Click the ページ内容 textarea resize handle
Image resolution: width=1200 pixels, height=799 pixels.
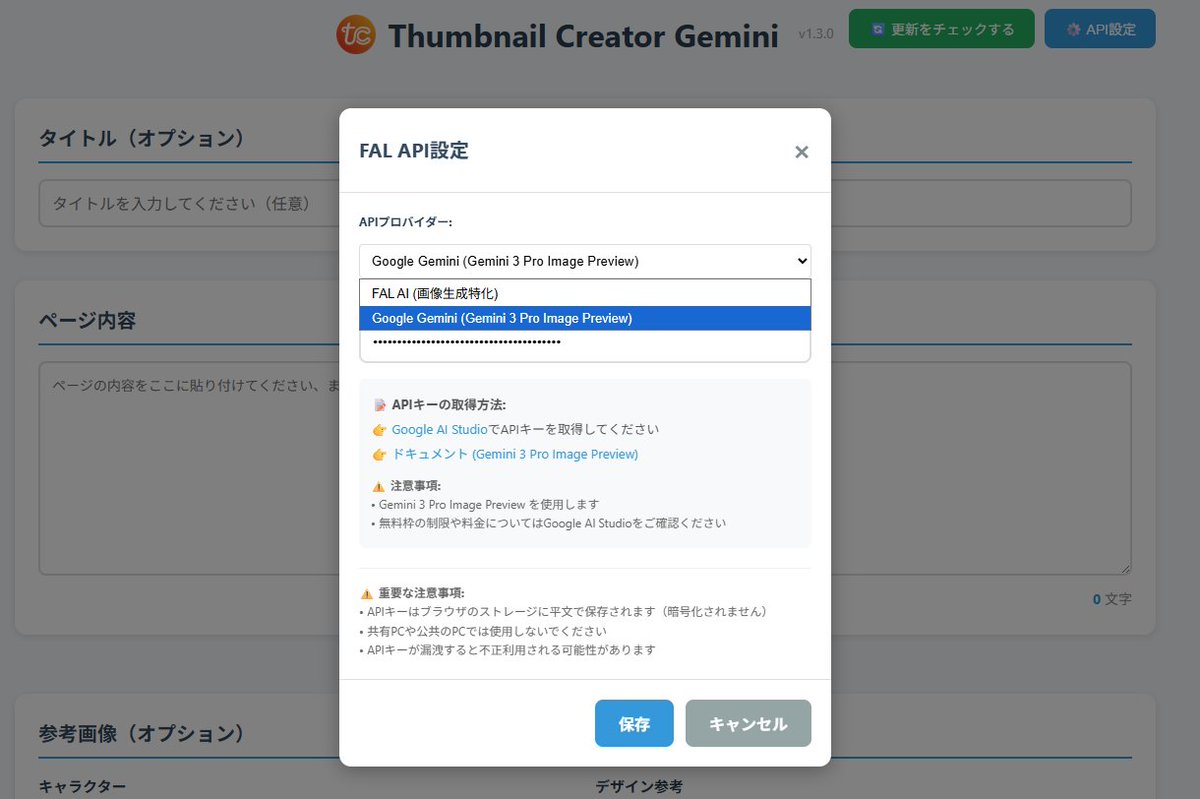(x=1125, y=569)
